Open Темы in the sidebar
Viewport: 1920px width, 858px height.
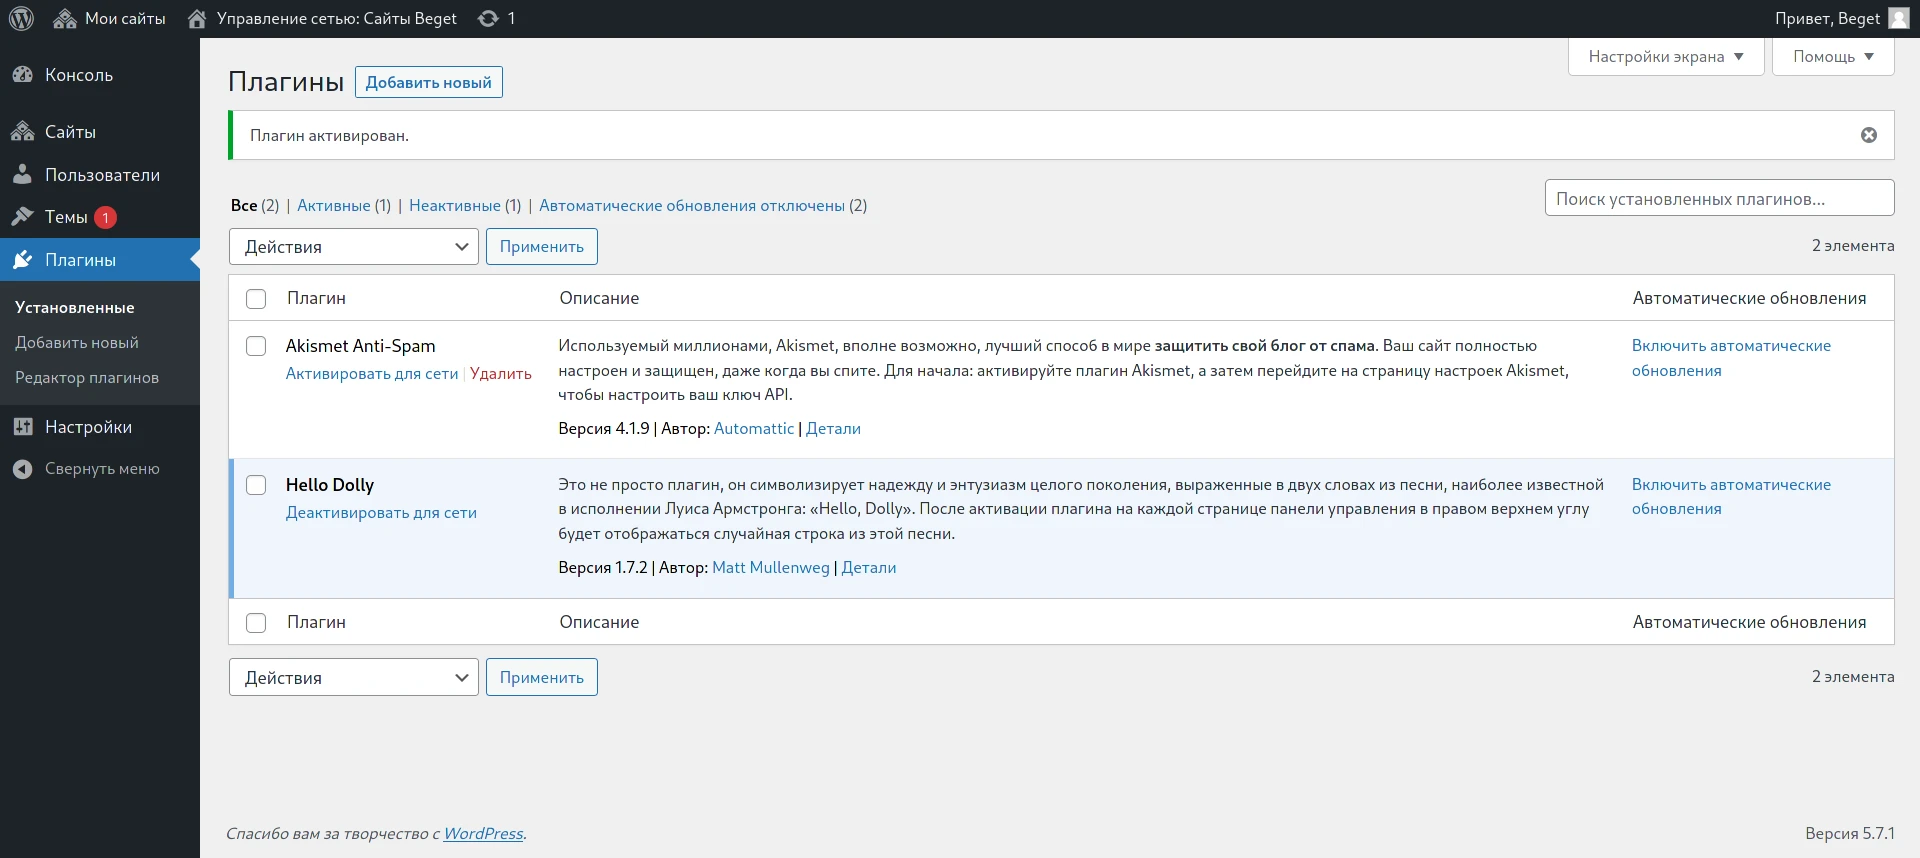[66, 217]
